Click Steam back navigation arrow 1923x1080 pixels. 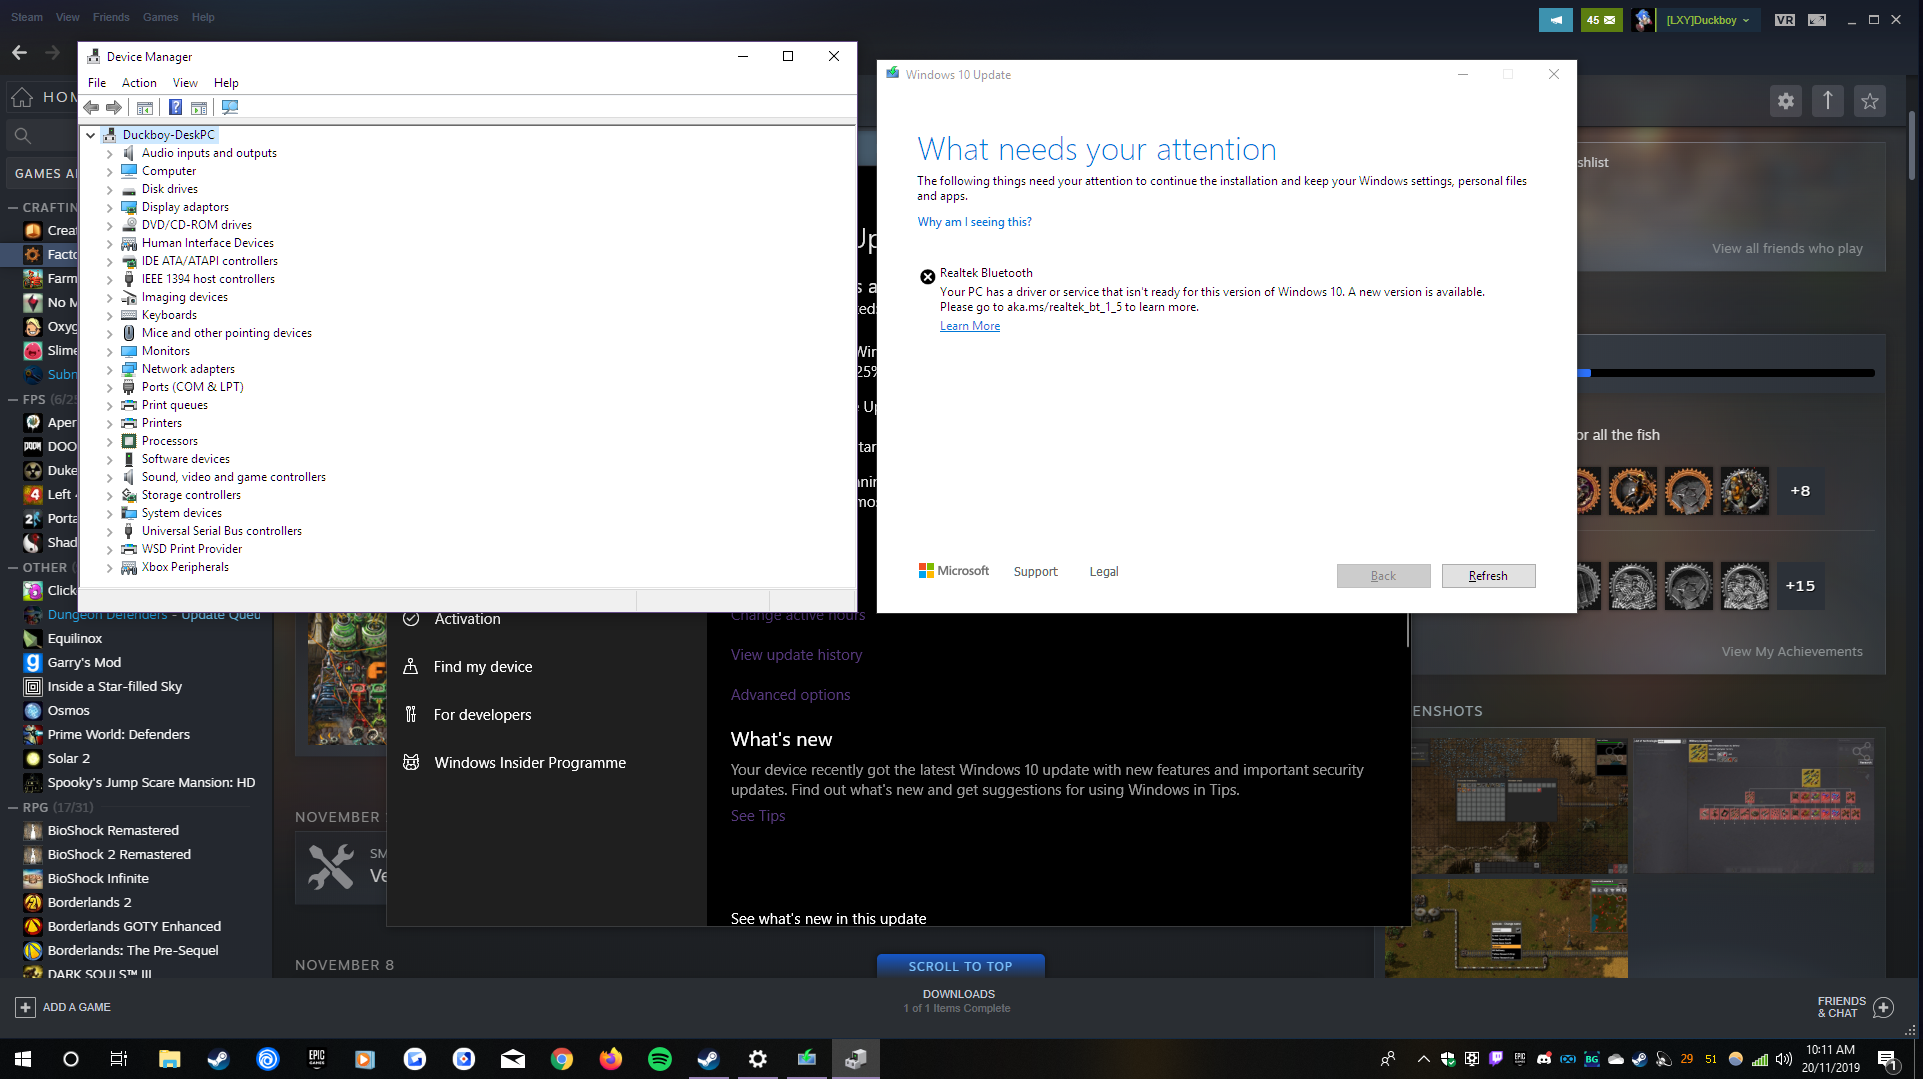(x=19, y=52)
